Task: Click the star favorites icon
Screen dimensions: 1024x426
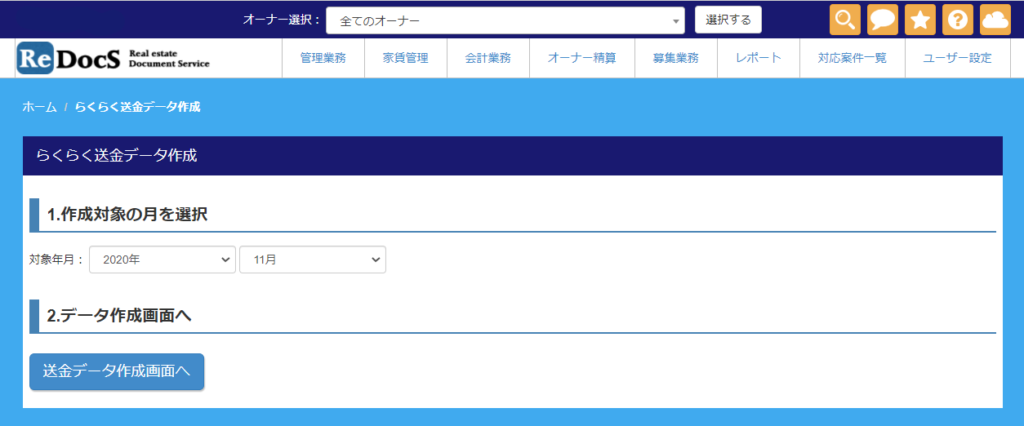Action: coord(920,20)
